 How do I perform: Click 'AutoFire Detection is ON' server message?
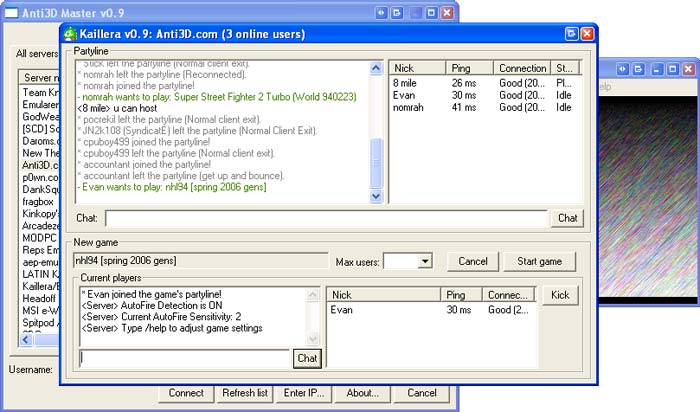click(152, 306)
